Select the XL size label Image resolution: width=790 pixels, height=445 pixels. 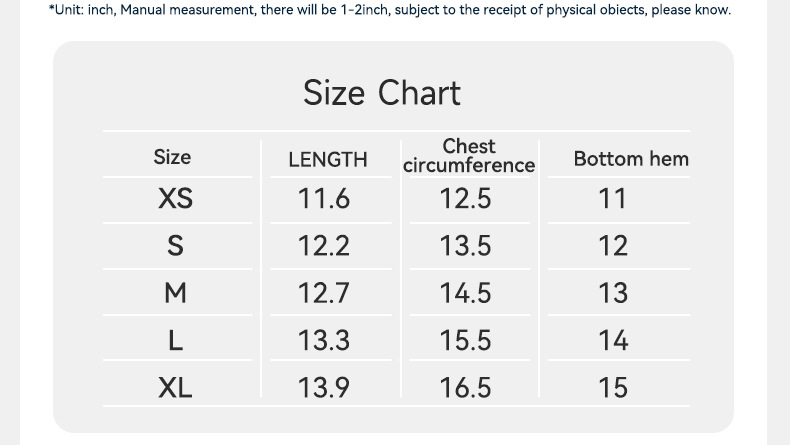tap(175, 387)
